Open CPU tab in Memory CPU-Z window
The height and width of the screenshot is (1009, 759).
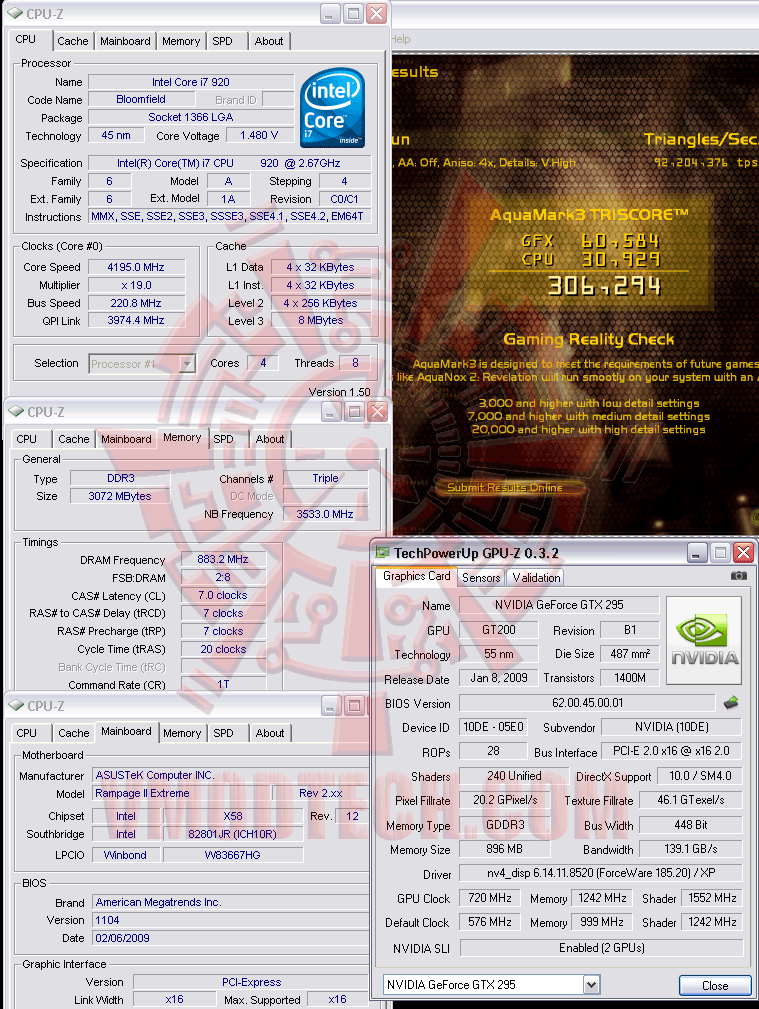(x=26, y=439)
